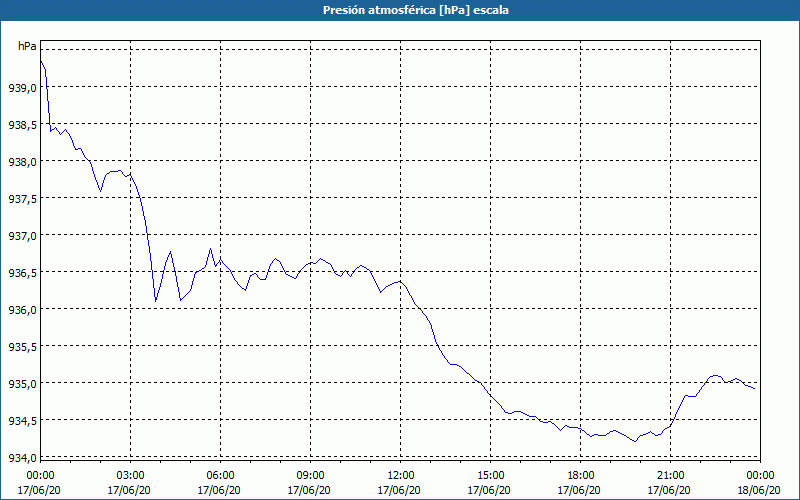
Task: Select the 935,0 y-axis value
Action: pos(22,384)
